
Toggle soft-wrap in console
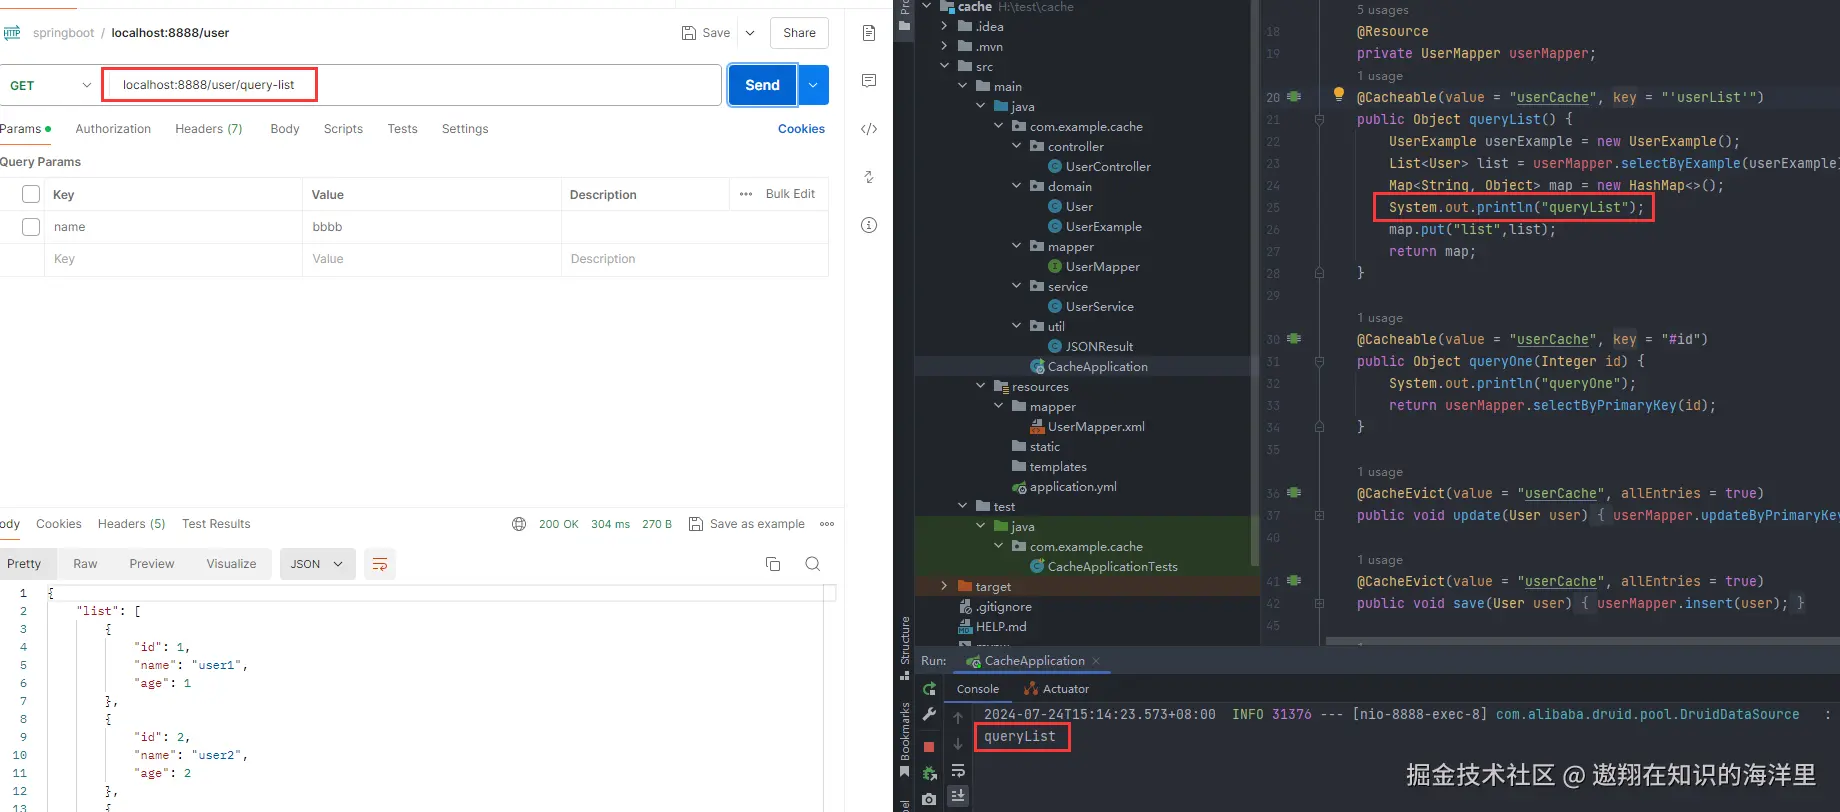(958, 771)
